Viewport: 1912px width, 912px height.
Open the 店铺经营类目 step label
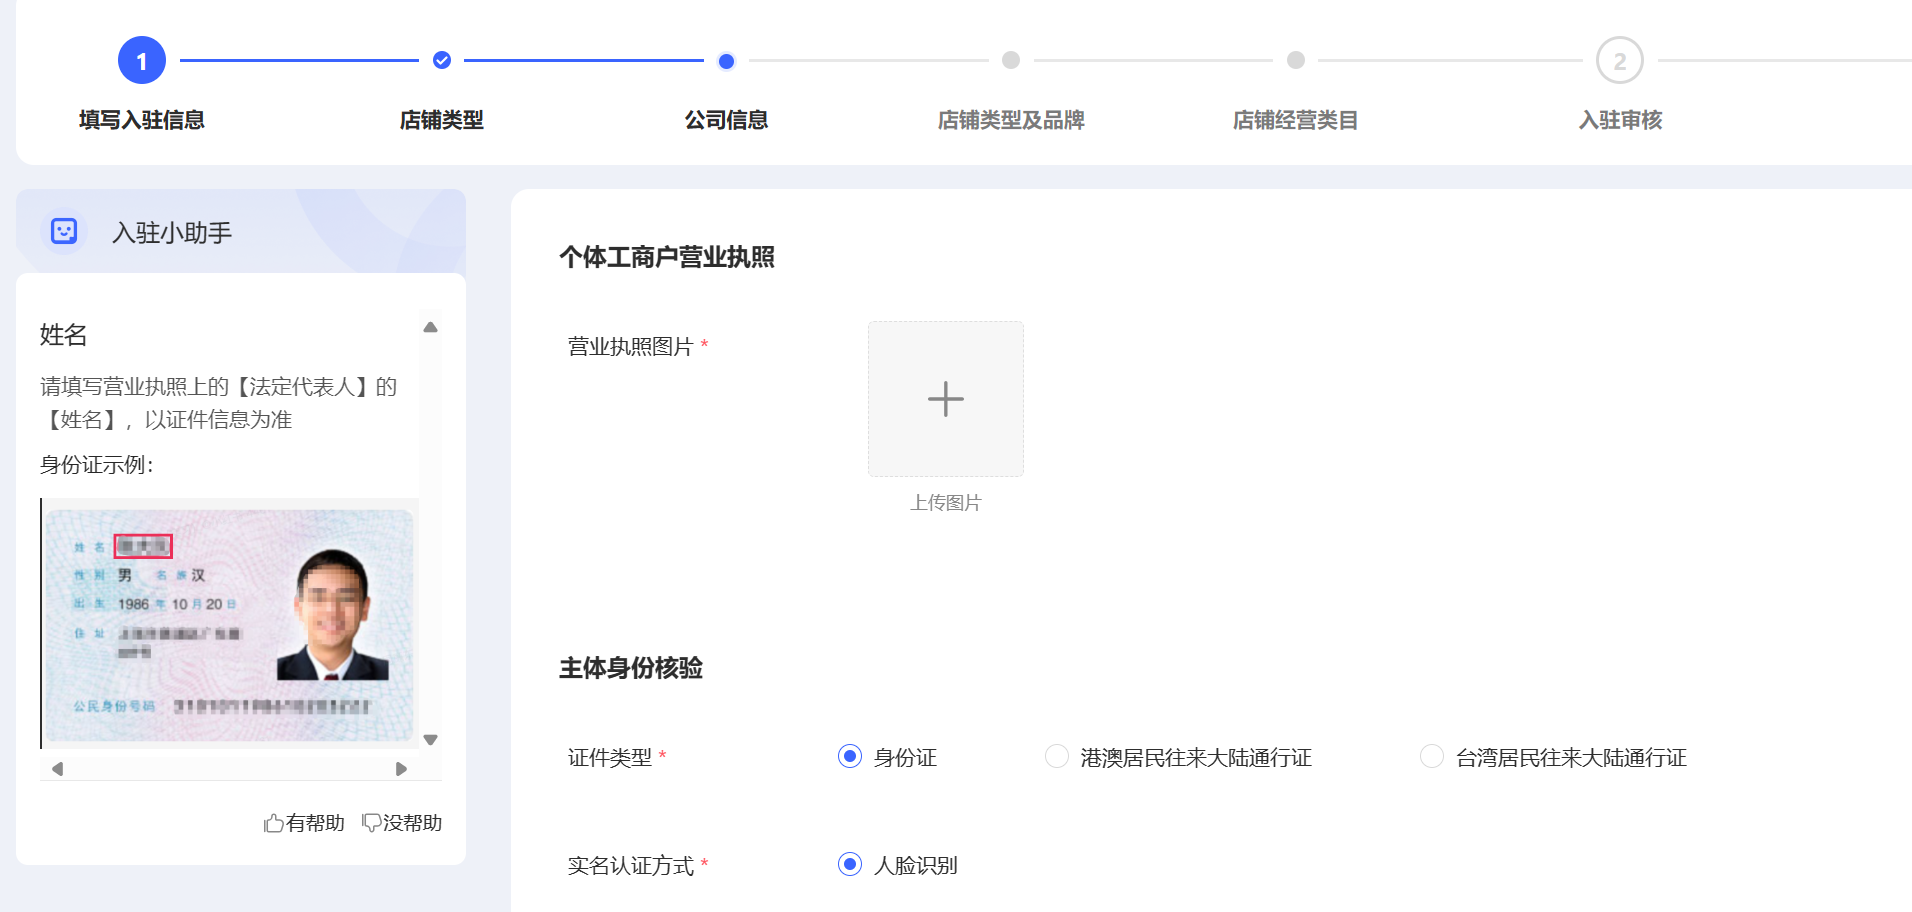1296,120
